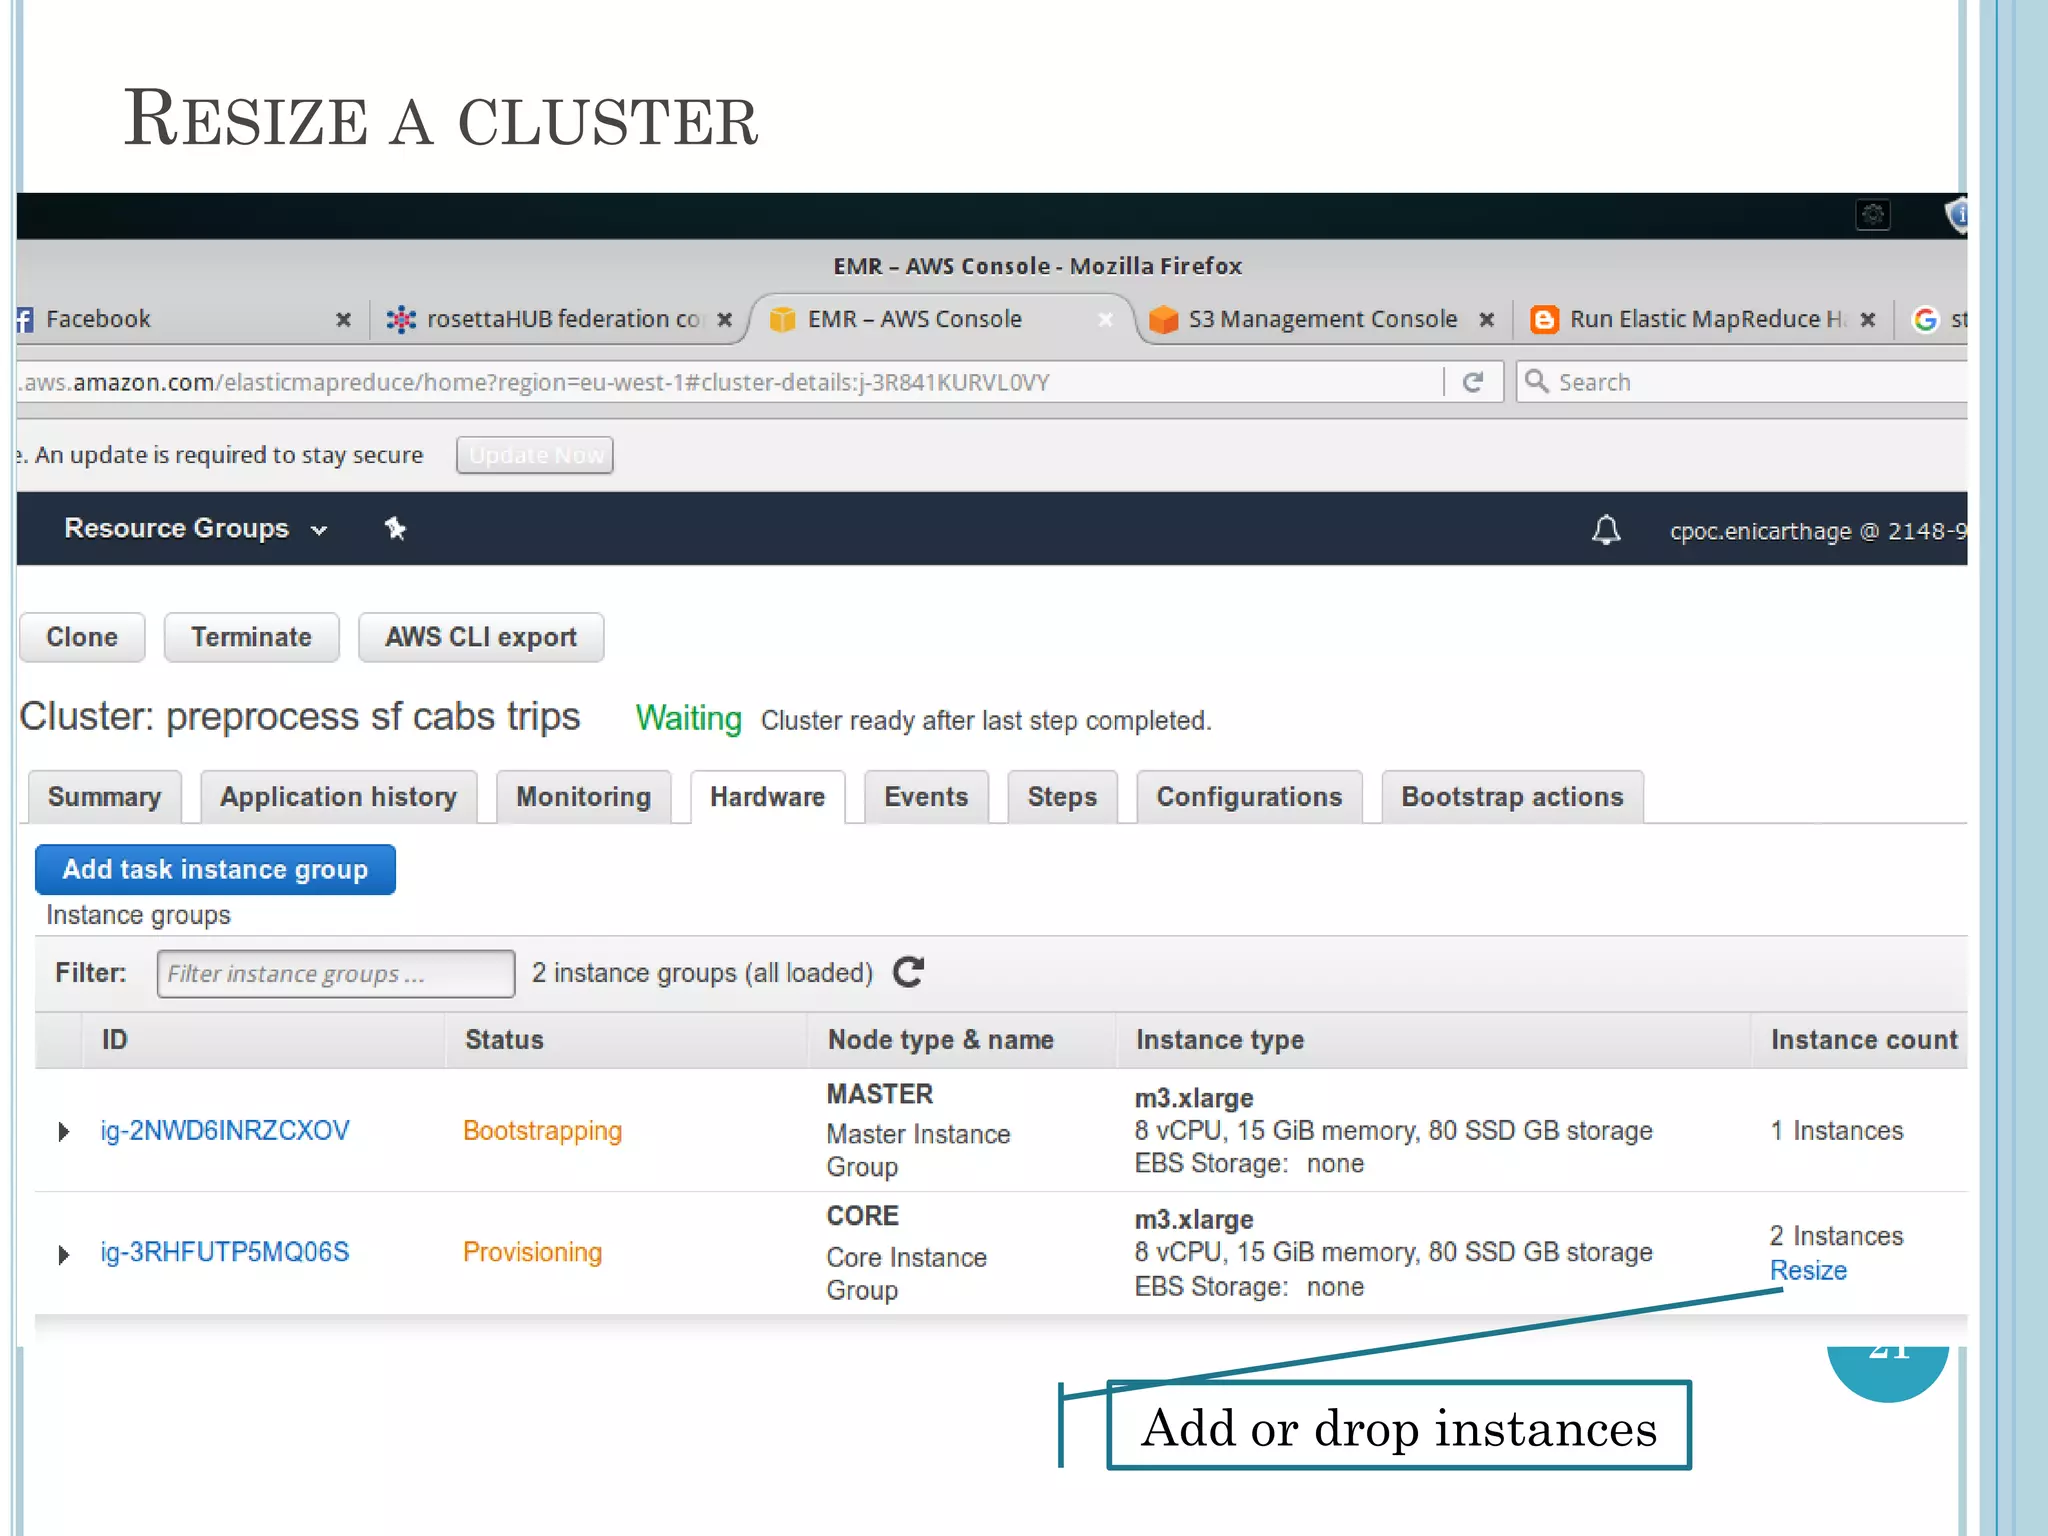Close the rosettaHUB federation tab
Image resolution: width=2048 pixels, height=1536 pixels.
pos(725,319)
